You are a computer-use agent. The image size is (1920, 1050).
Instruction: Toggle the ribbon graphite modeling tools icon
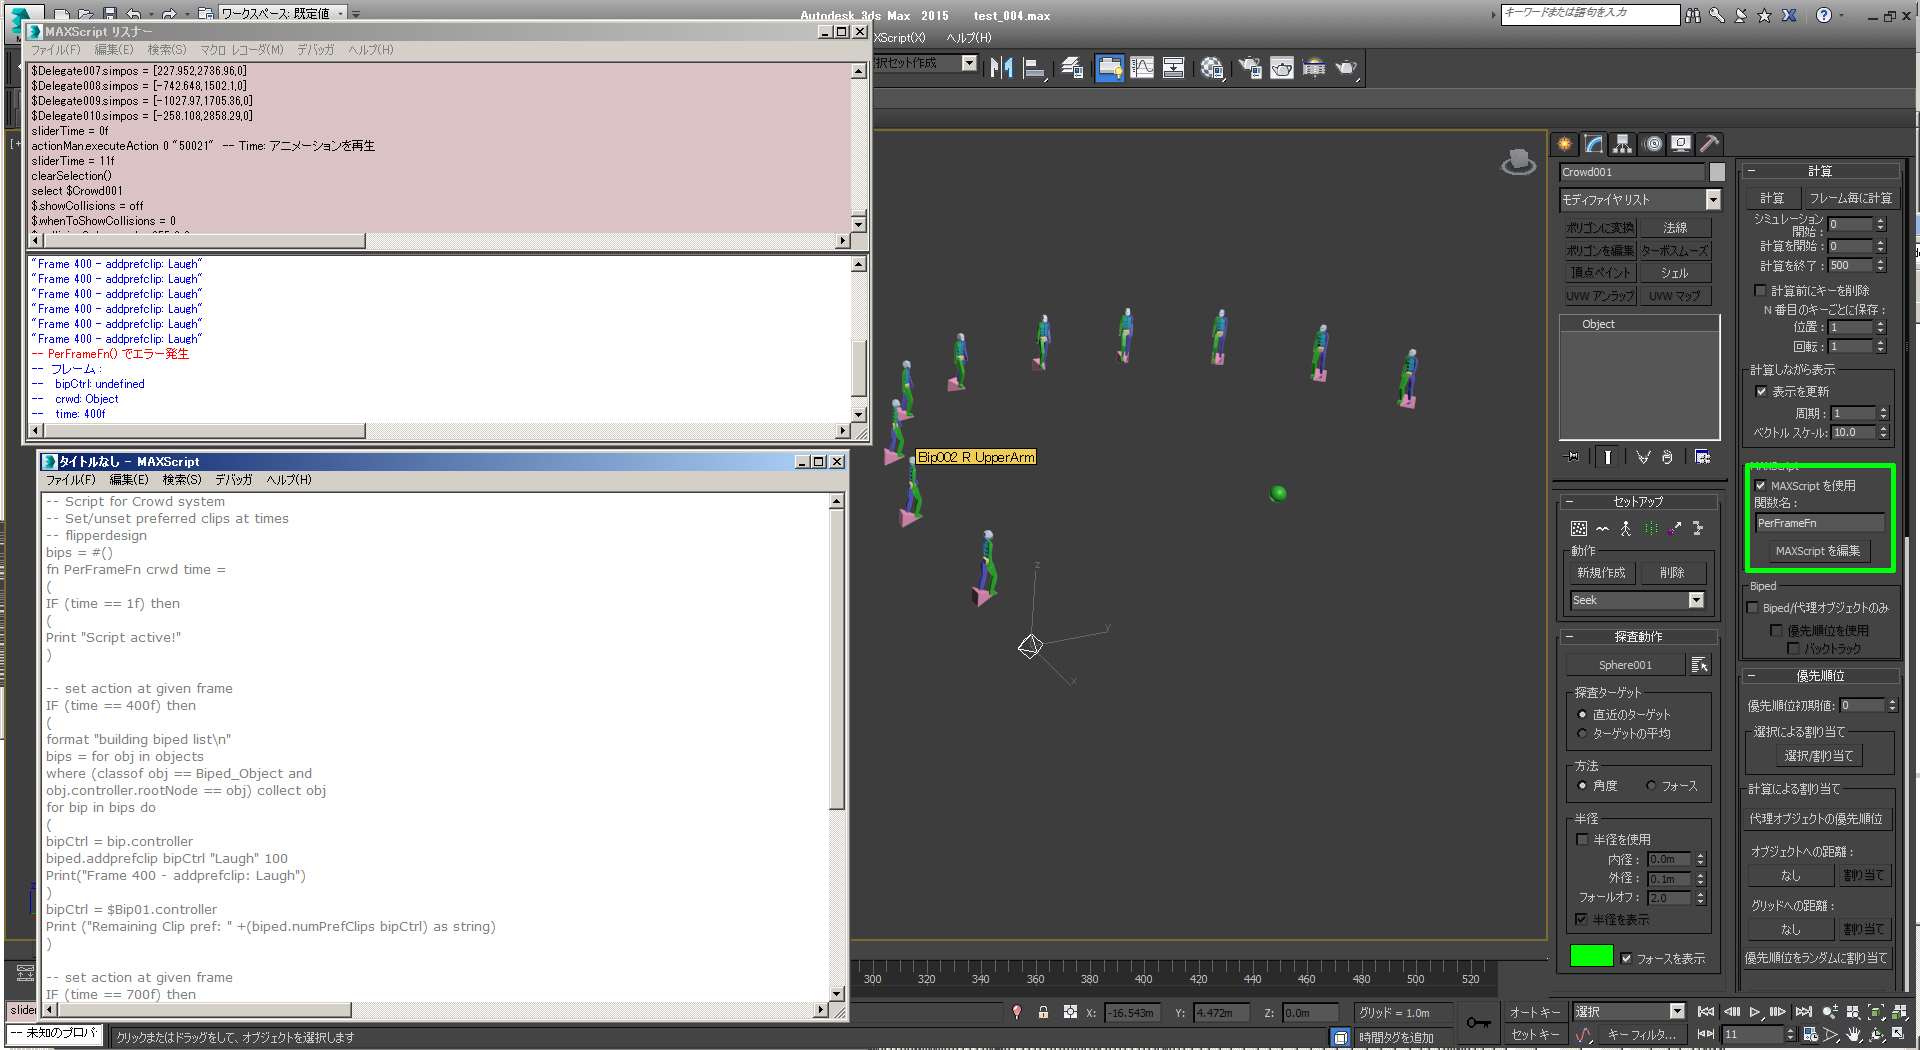(1109, 68)
